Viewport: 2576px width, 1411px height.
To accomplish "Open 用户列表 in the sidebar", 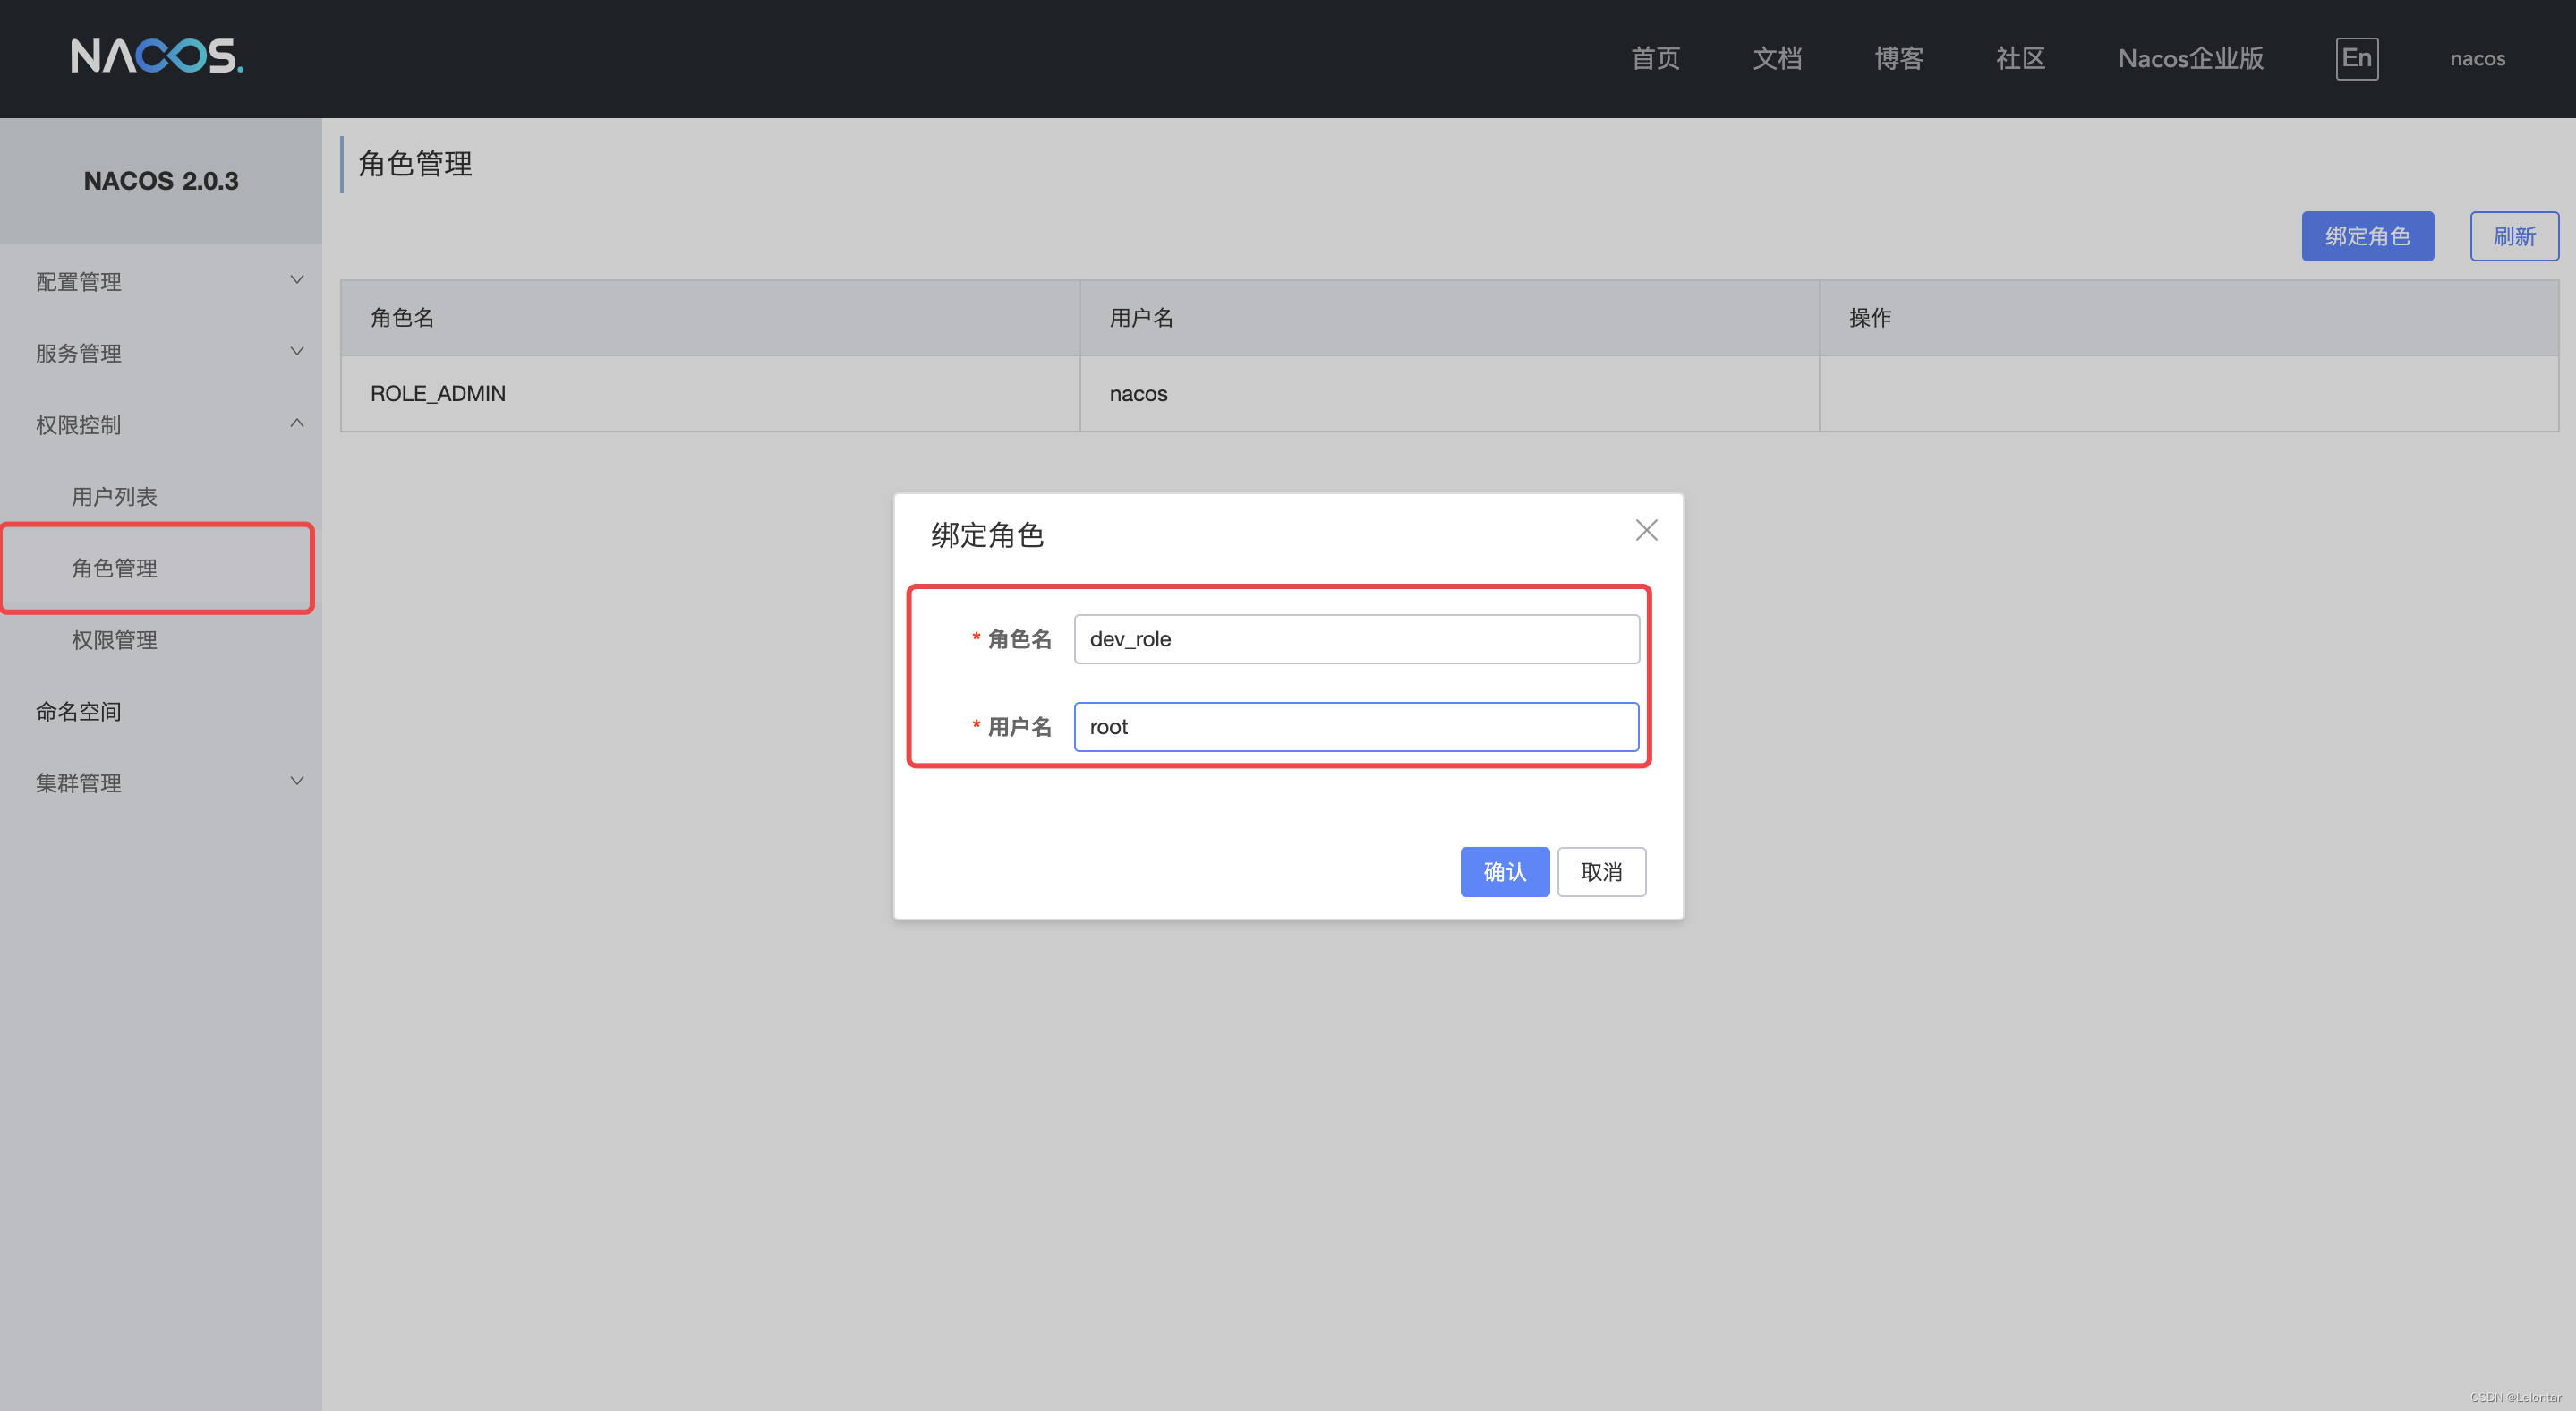I will click(x=114, y=496).
